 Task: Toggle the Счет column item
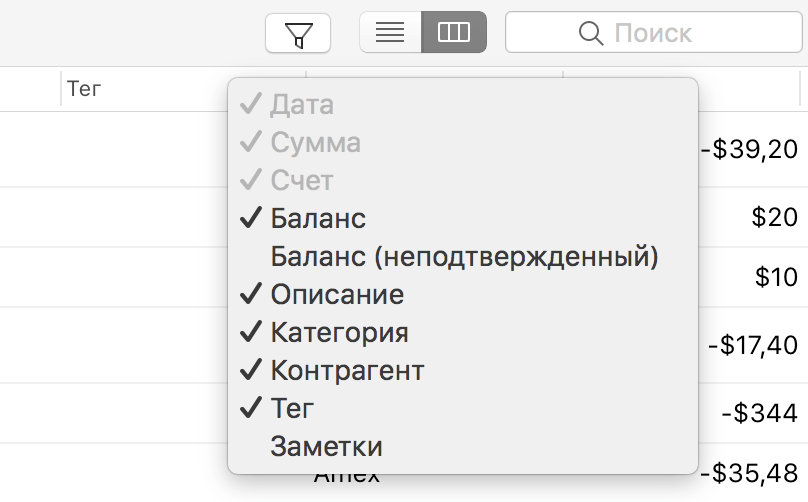click(x=463, y=180)
